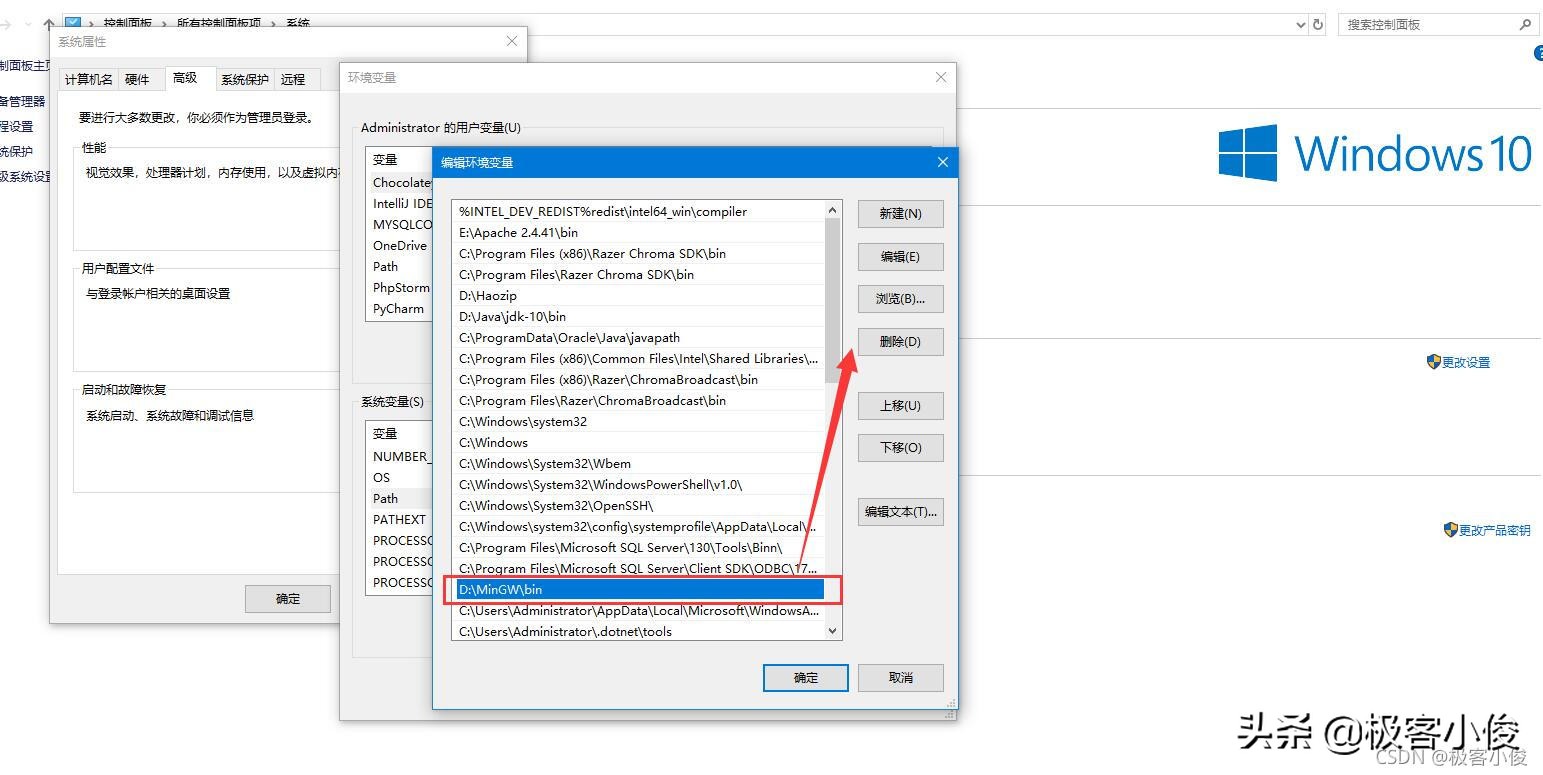The height and width of the screenshot is (775, 1543).
Task: Click the up-to-parent-folder arrow
Action: (x=49, y=22)
